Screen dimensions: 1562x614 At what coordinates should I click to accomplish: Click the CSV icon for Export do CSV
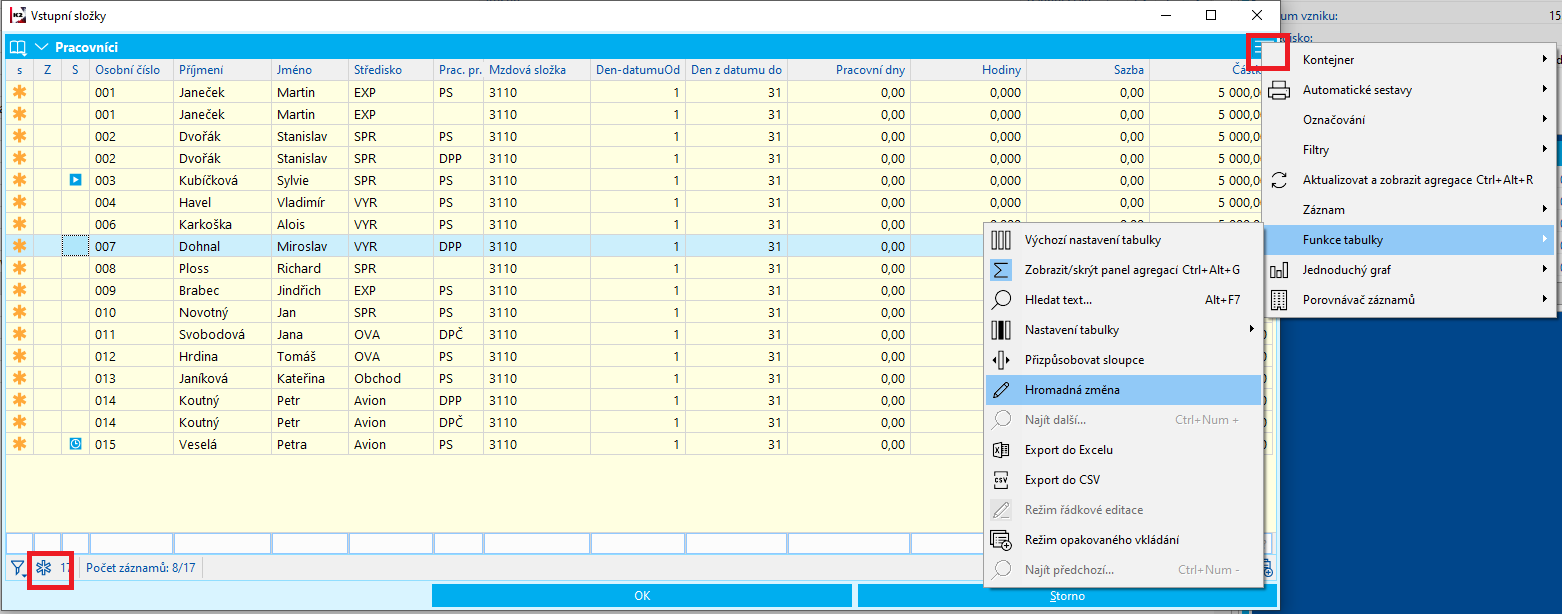(1001, 480)
